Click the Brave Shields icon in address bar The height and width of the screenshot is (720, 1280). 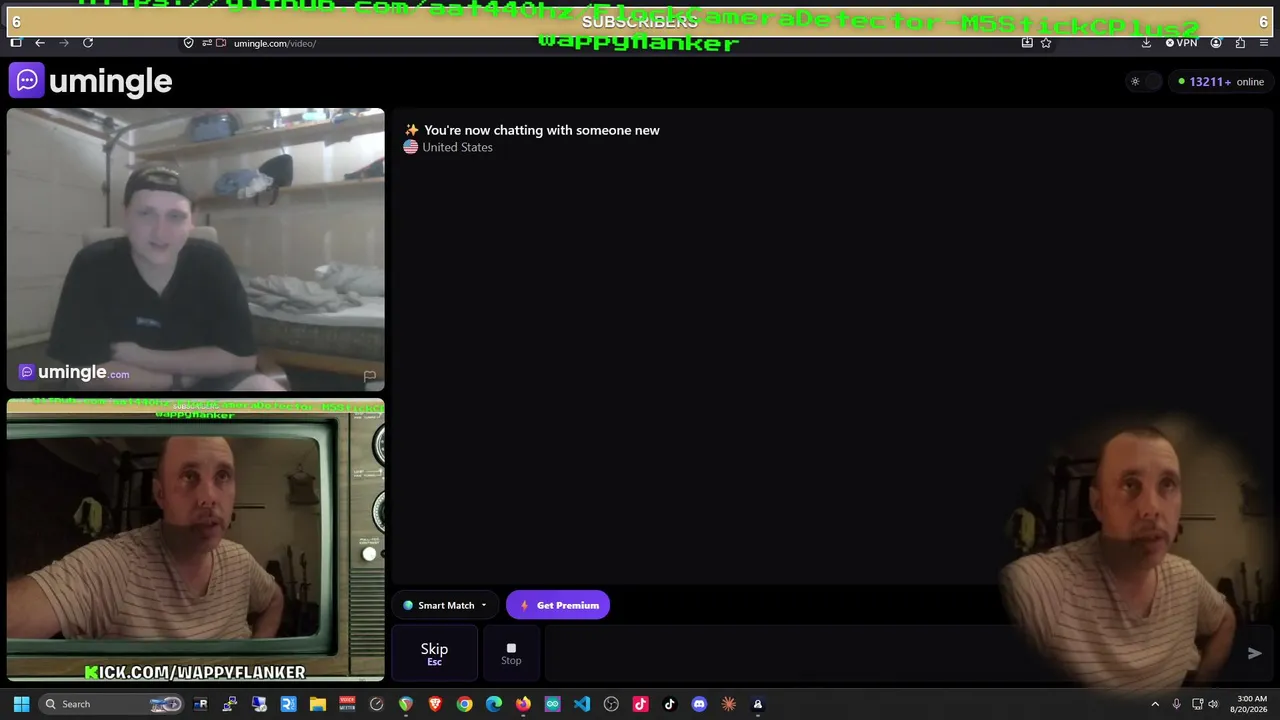click(189, 43)
